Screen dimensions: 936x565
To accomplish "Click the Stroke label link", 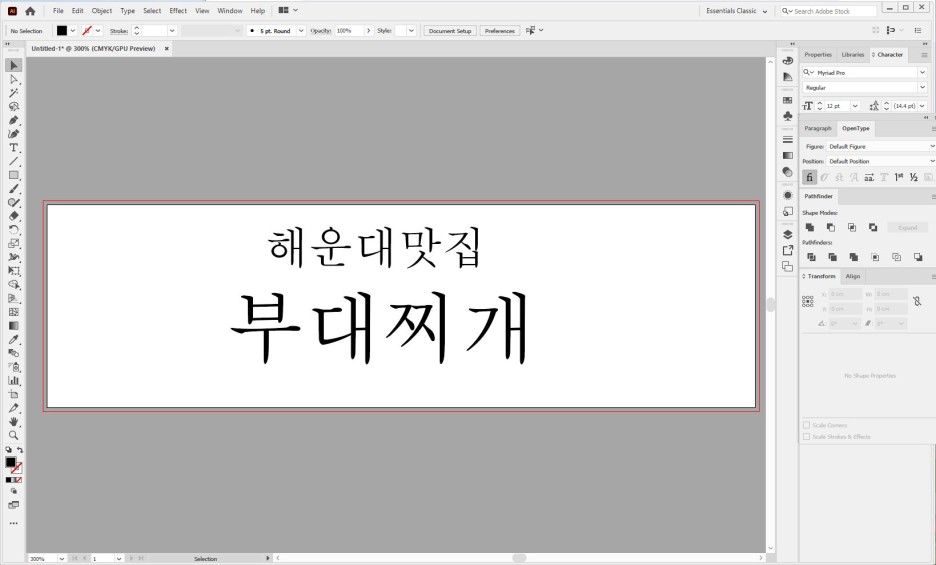I will coord(119,30).
